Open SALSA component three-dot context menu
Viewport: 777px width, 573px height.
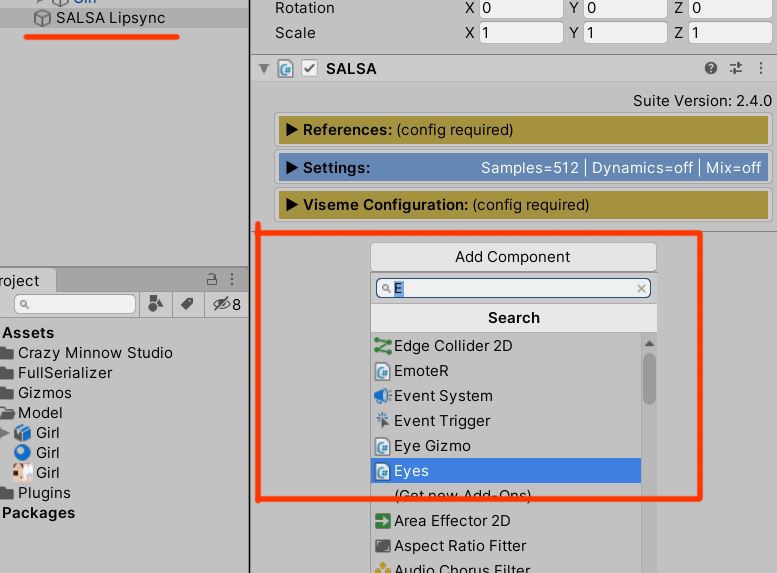tap(759, 69)
